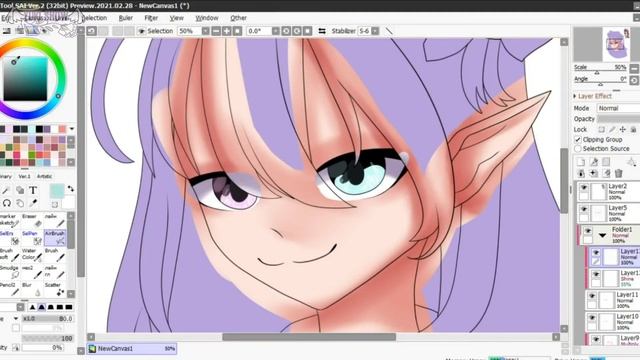Open the Window menu
The image size is (640, 360).
(207, 18)
